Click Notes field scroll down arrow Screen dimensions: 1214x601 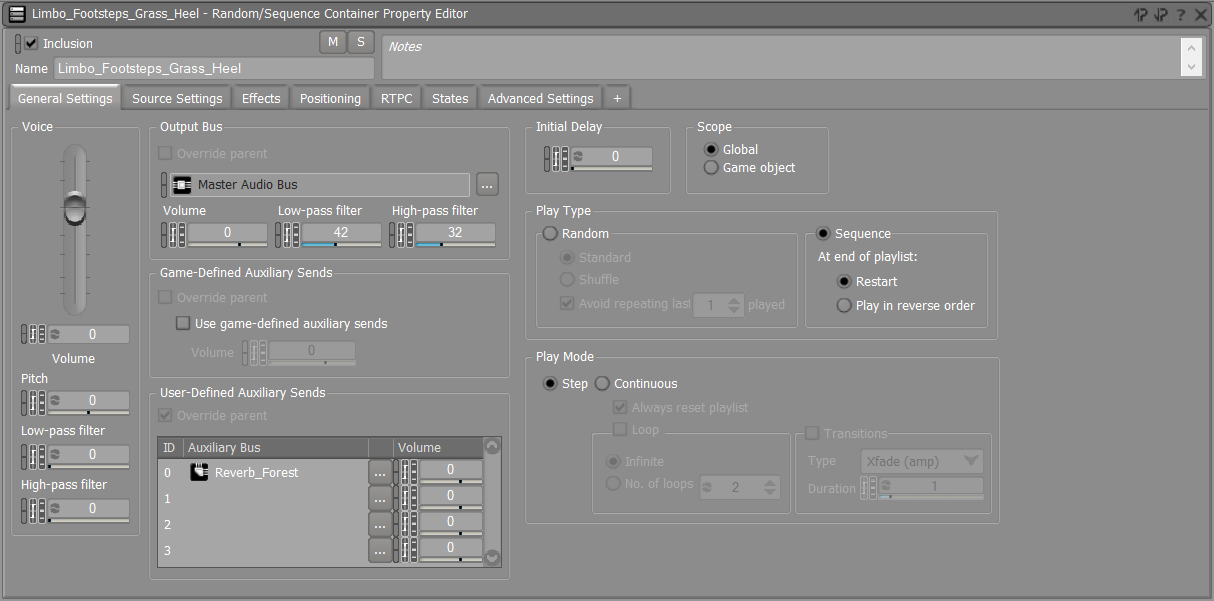1191,67
